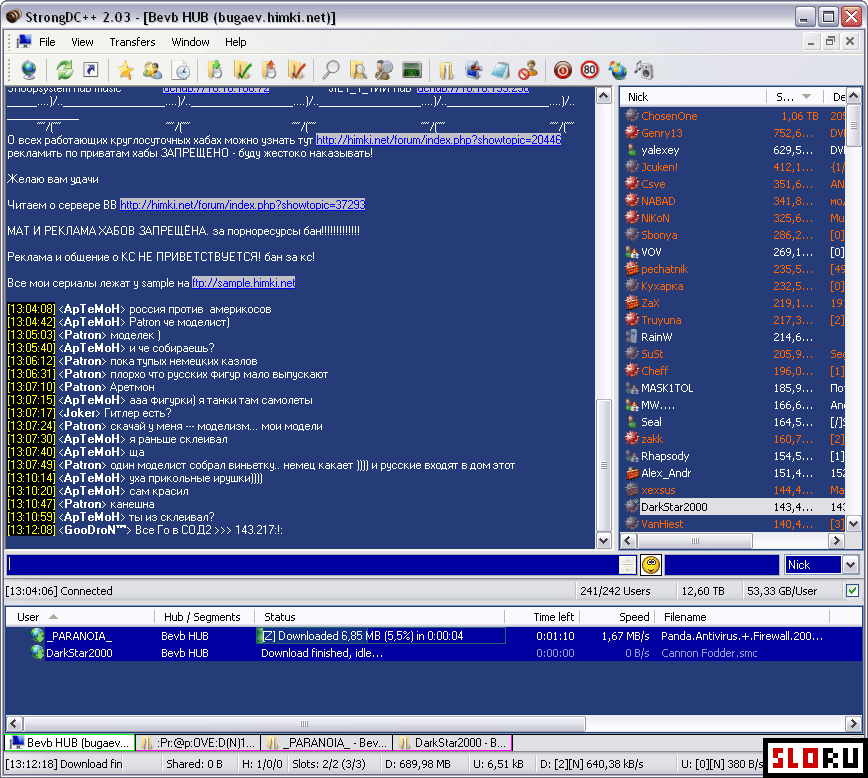Toggle the checkbox right of 53,33 GB/User
Image resolution: width=868 pixels, height=778 pixels.
[x=852, y=591]
